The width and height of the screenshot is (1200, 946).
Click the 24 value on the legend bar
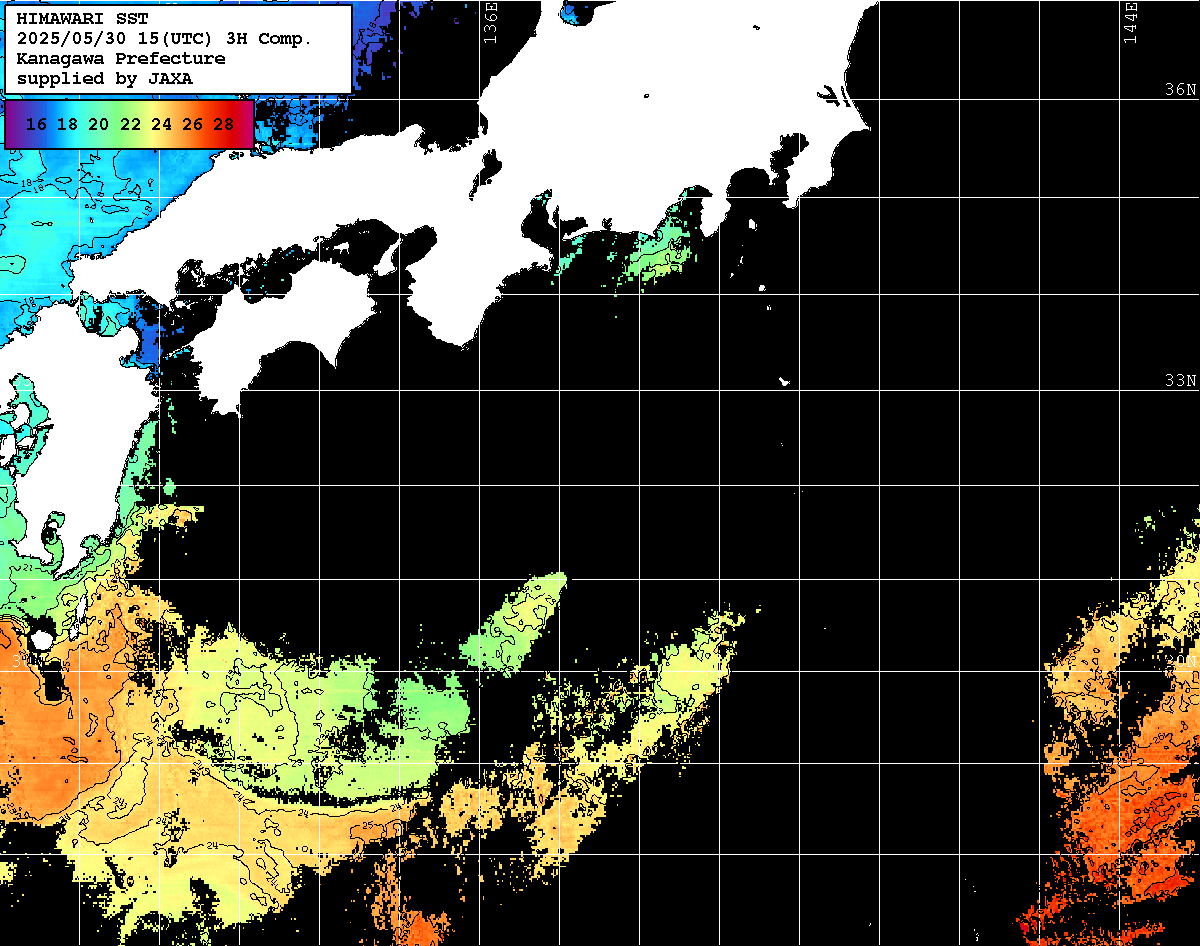coord(161,125)
